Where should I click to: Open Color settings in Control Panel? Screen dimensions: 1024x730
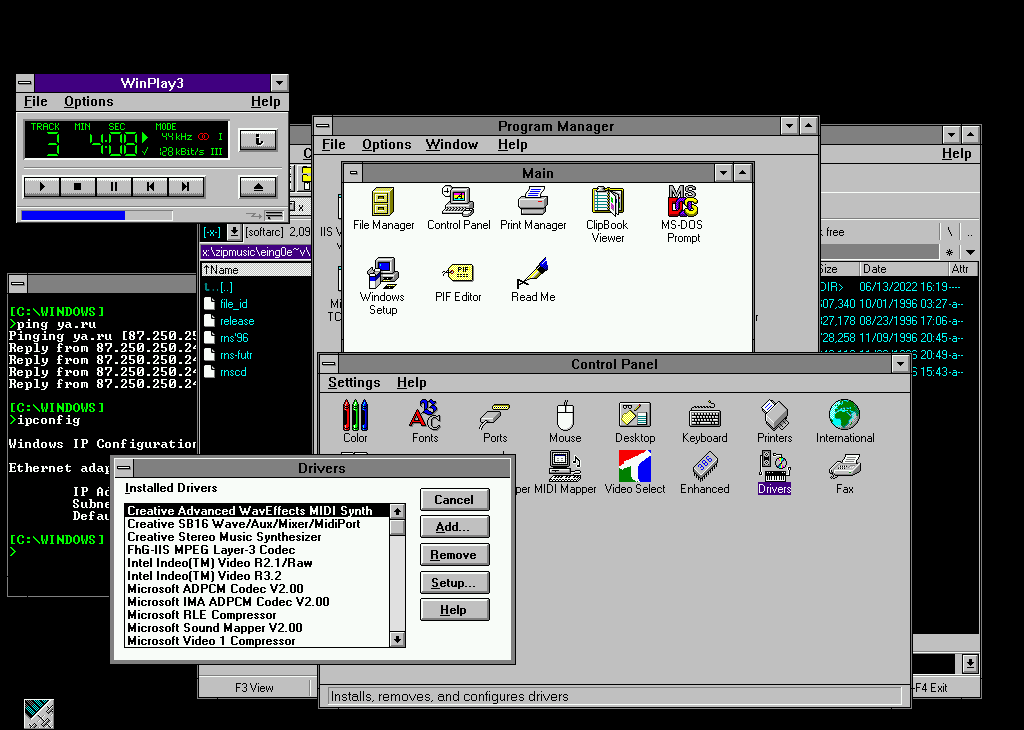tap(355, 421)
